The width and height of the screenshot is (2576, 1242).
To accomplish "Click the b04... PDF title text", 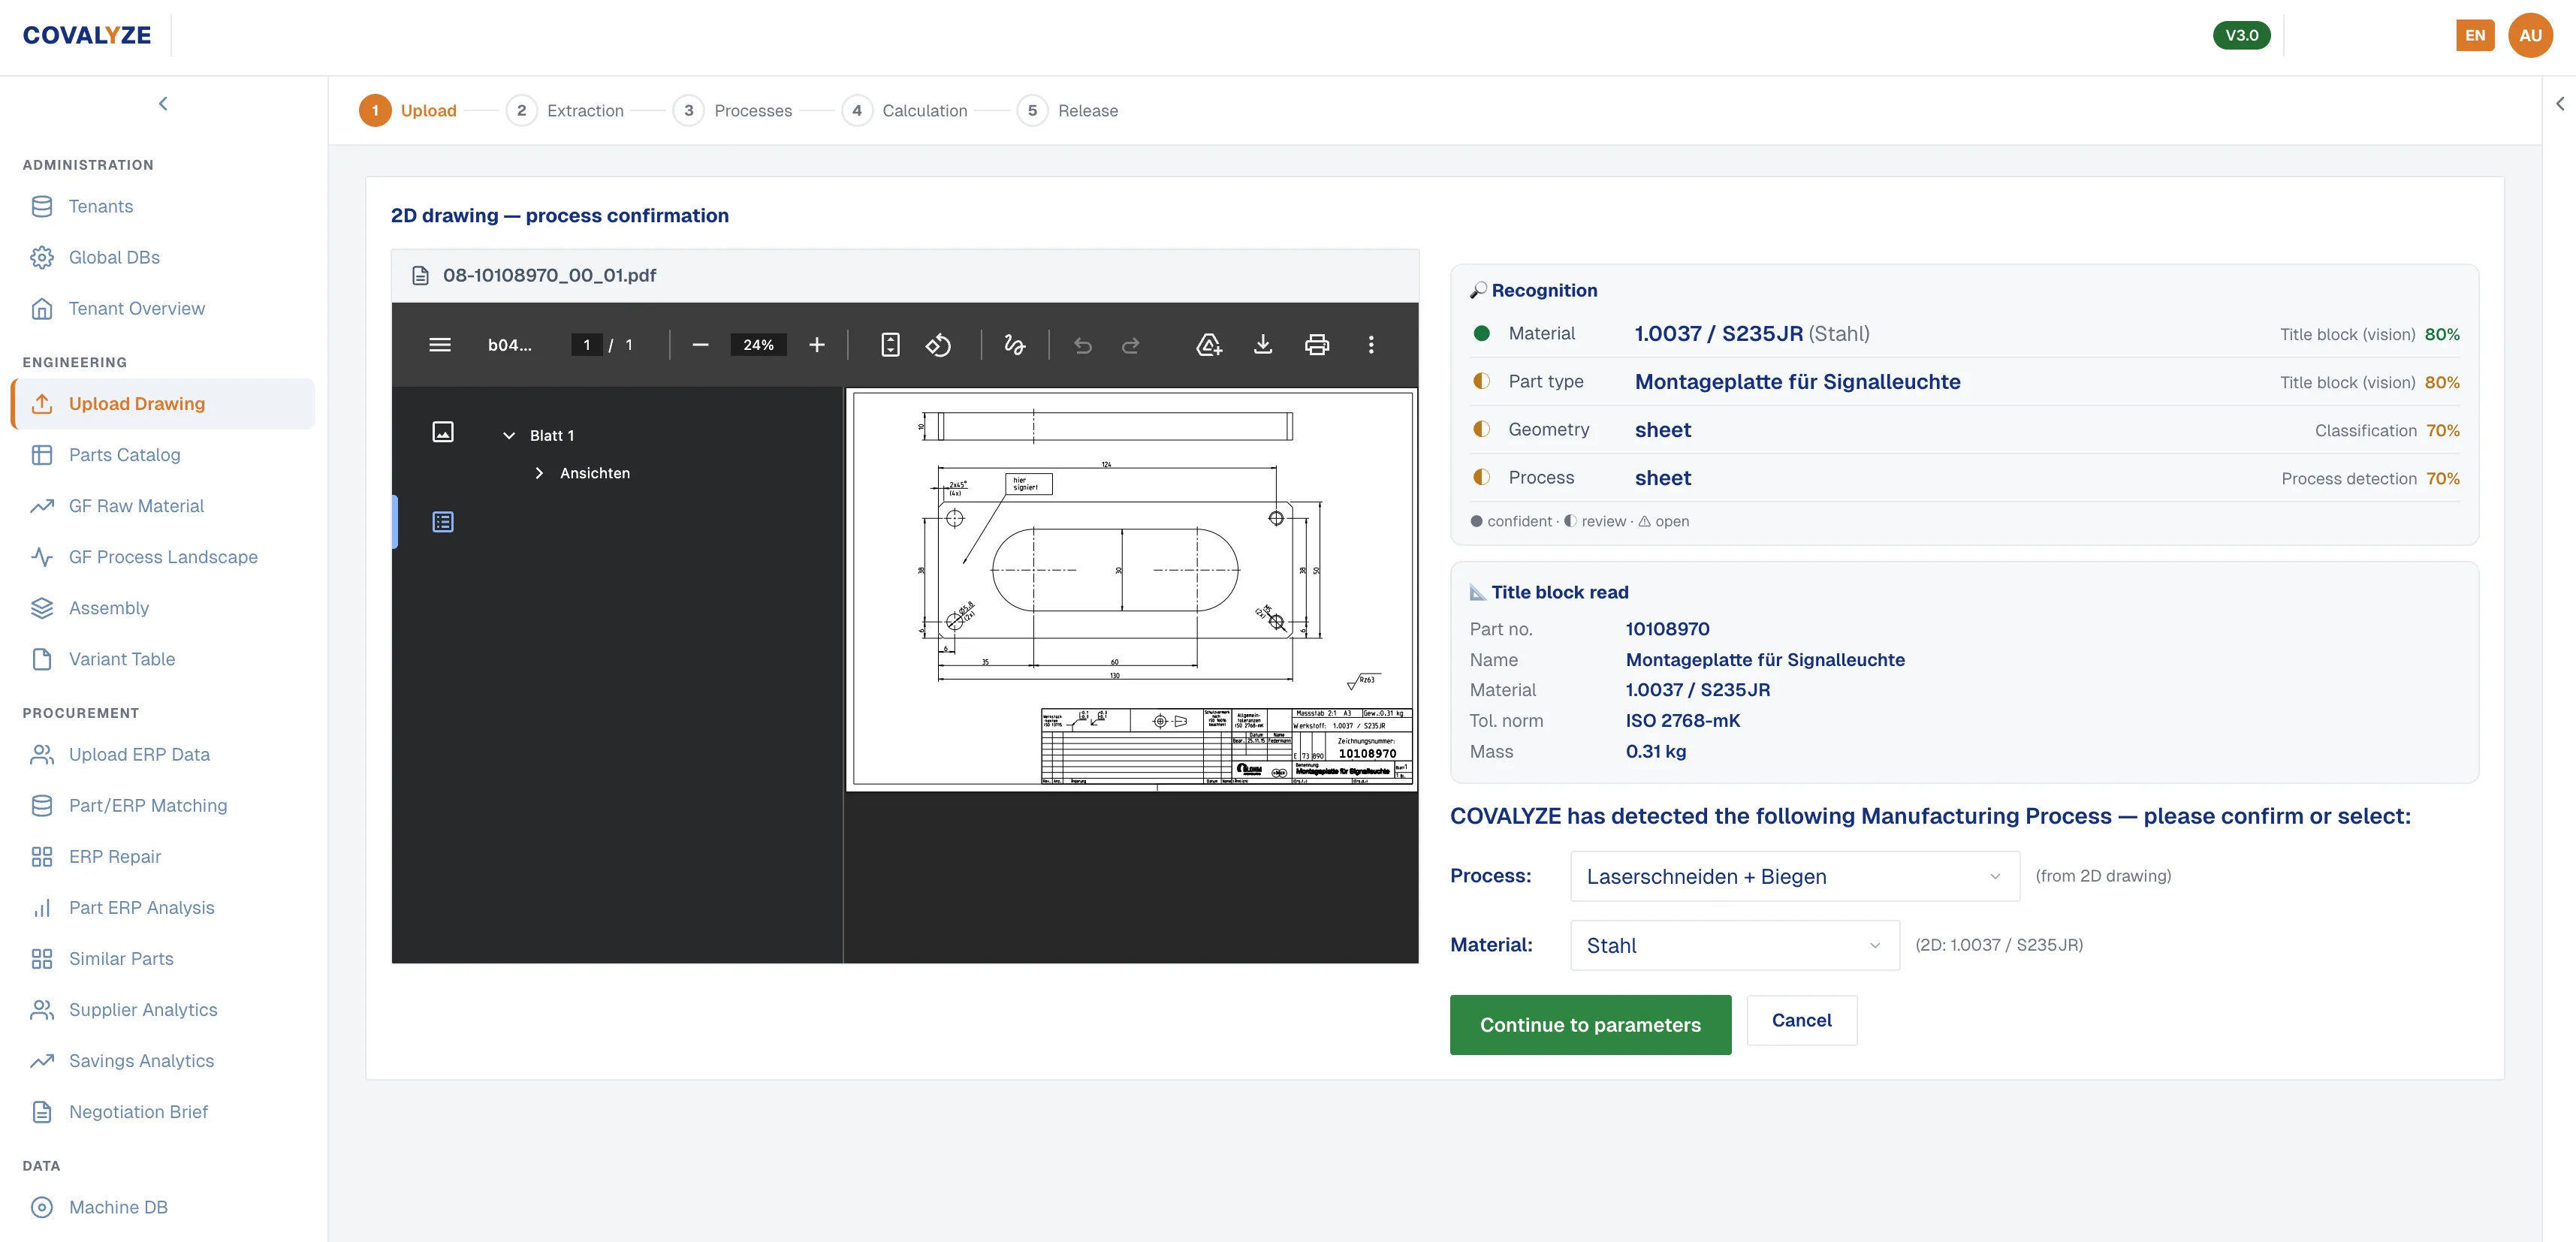I will click(x=510, y=345).
